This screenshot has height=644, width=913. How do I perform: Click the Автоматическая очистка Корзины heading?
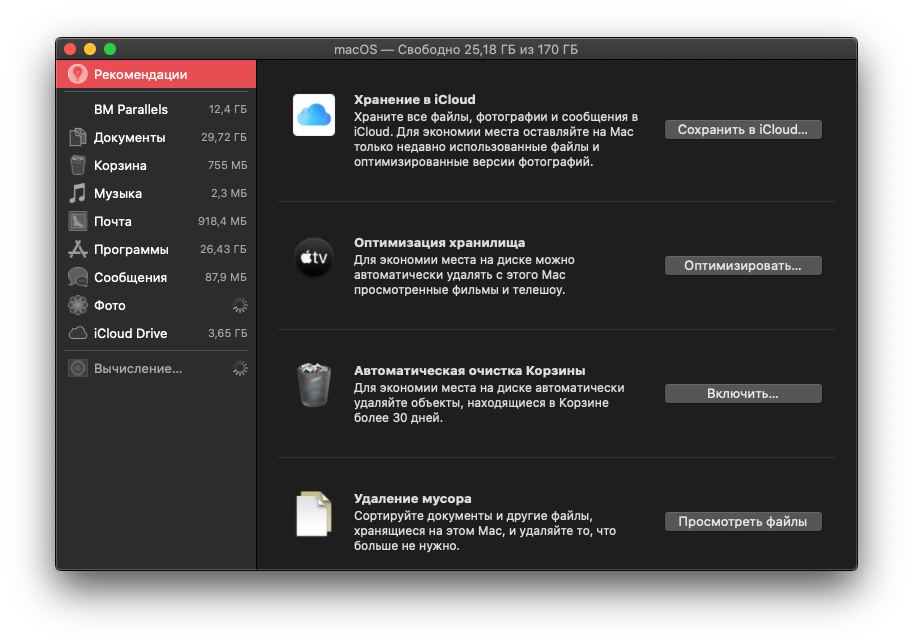click(470, 370)
